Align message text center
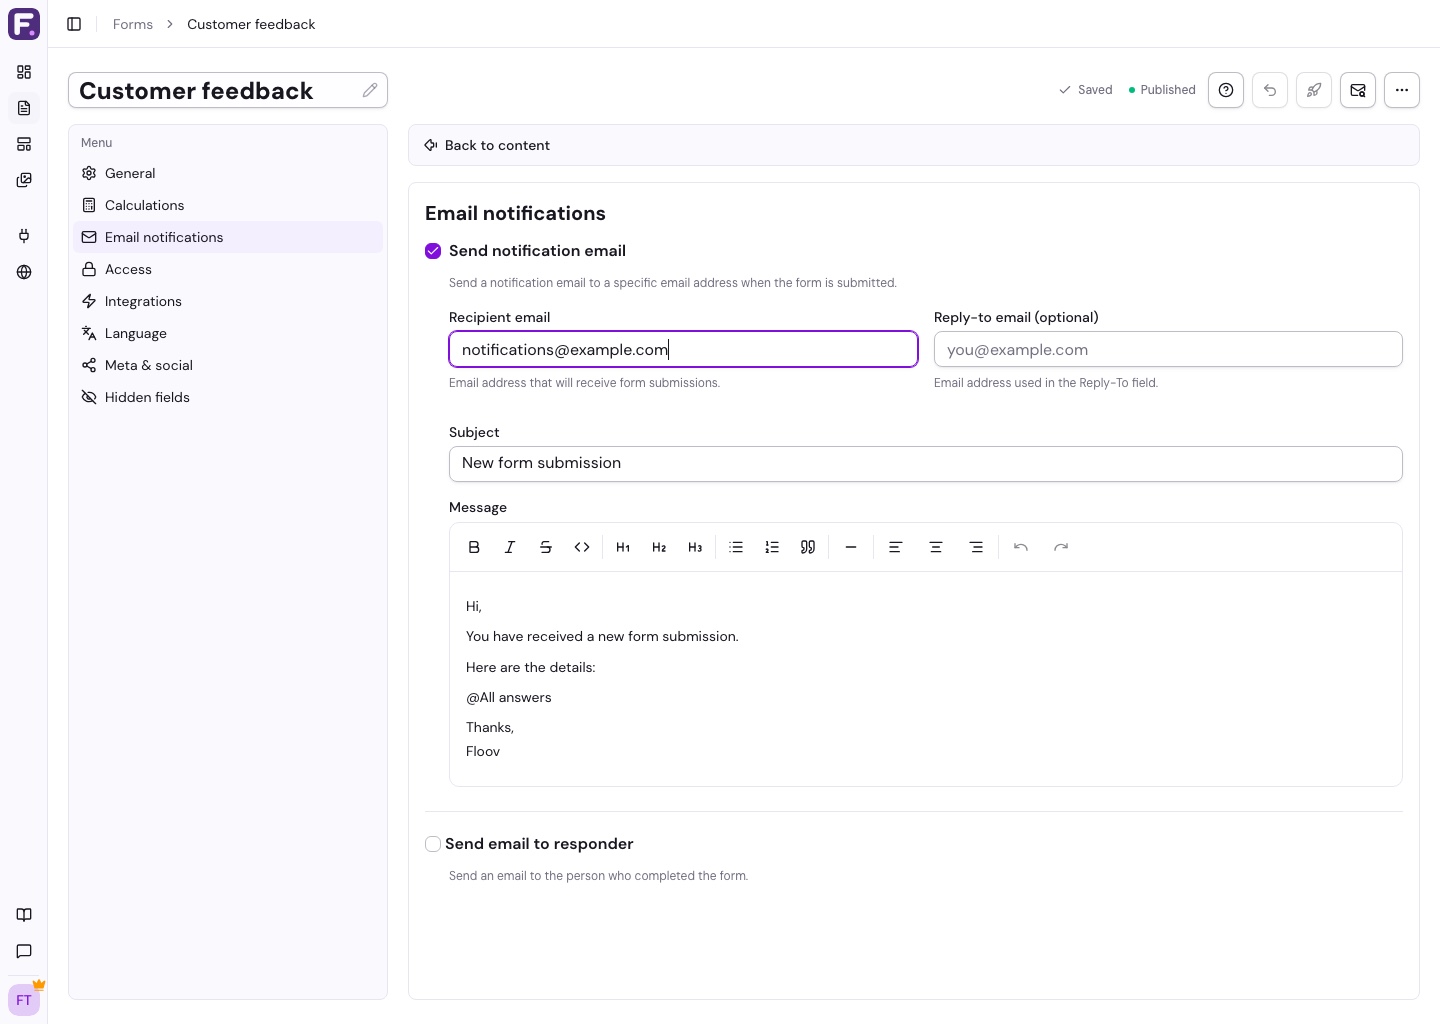Viewport: 1440px width, 1024px height. (936, 547)
